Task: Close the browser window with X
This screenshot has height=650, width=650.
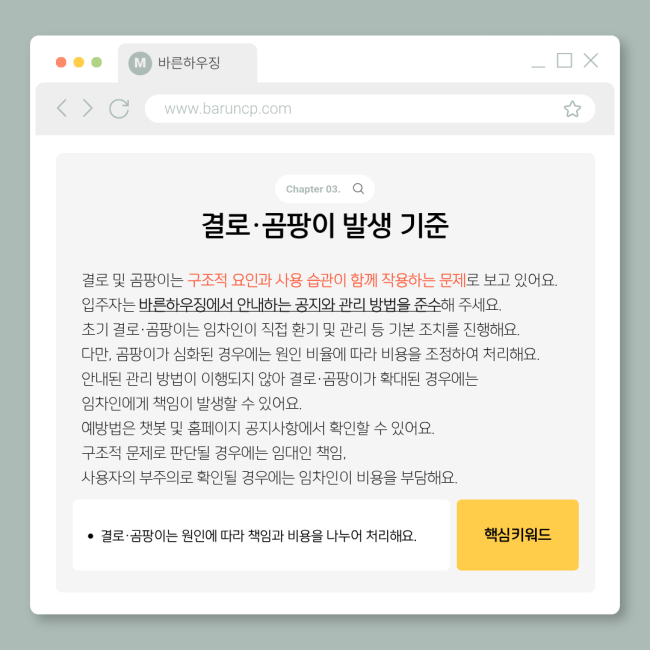Action: 590,60
